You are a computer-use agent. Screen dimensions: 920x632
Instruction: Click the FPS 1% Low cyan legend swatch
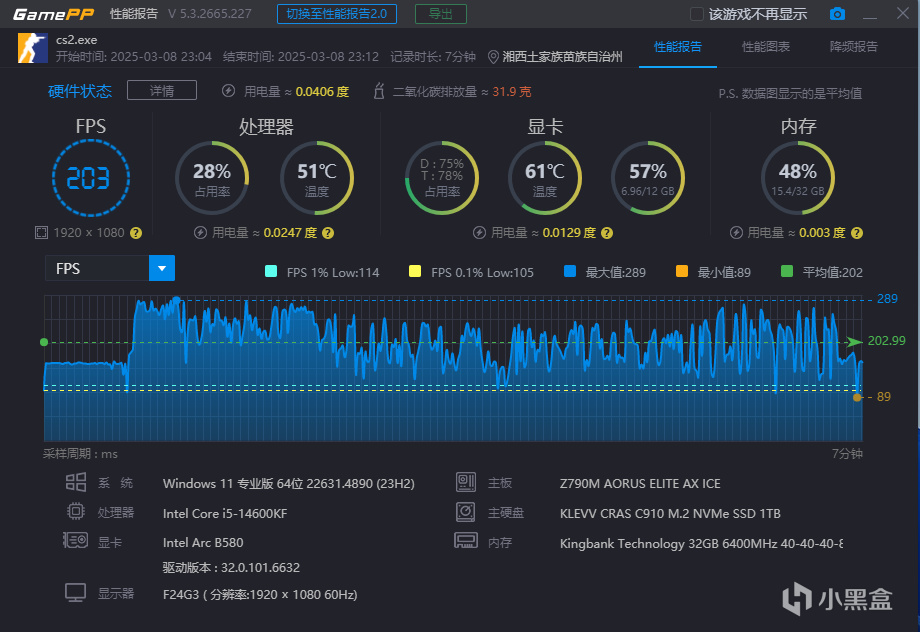pos(271,271)
